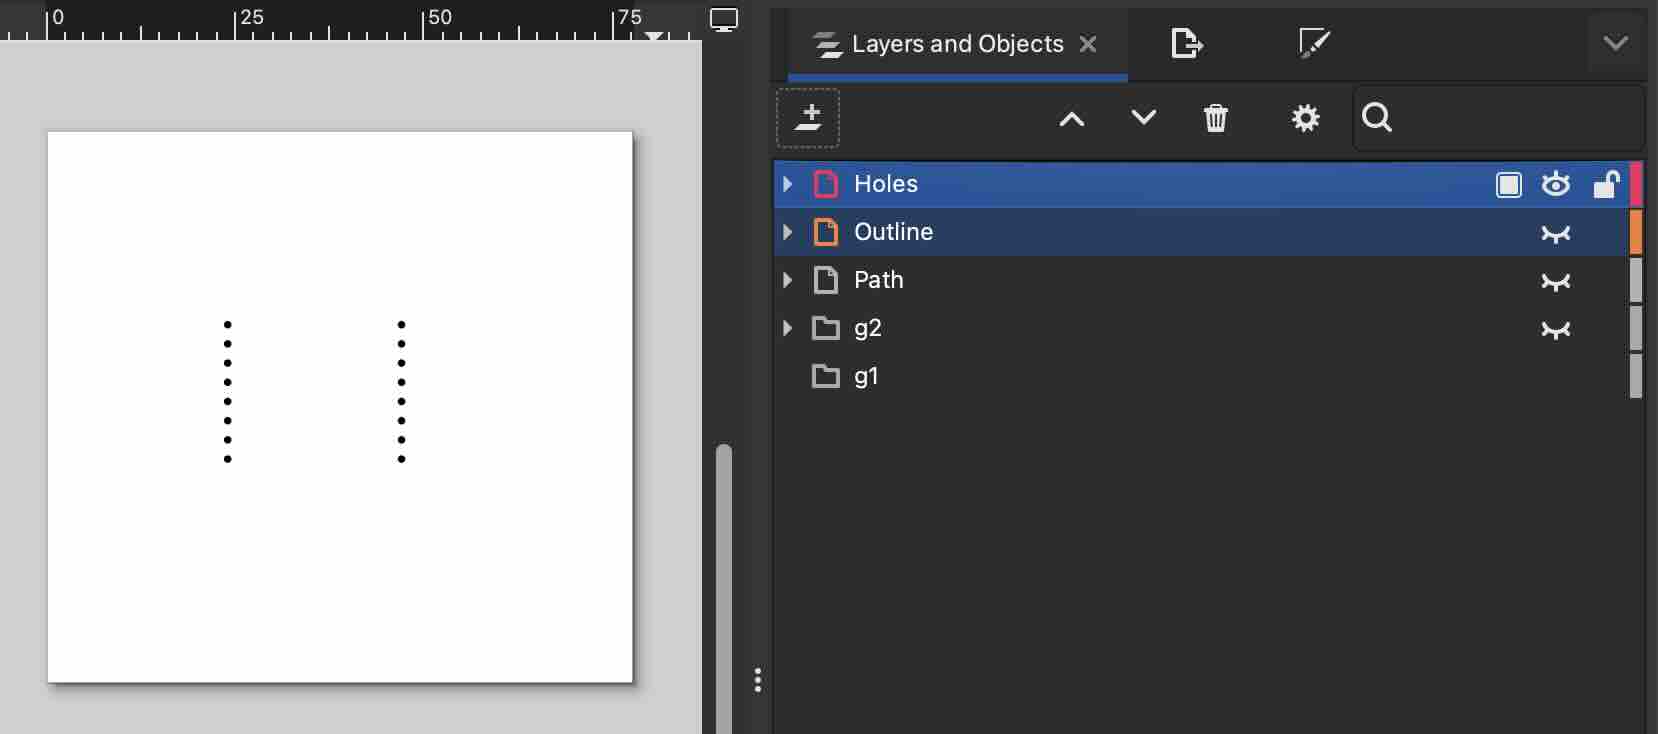Show the Path layer

tap(1556, 281)
